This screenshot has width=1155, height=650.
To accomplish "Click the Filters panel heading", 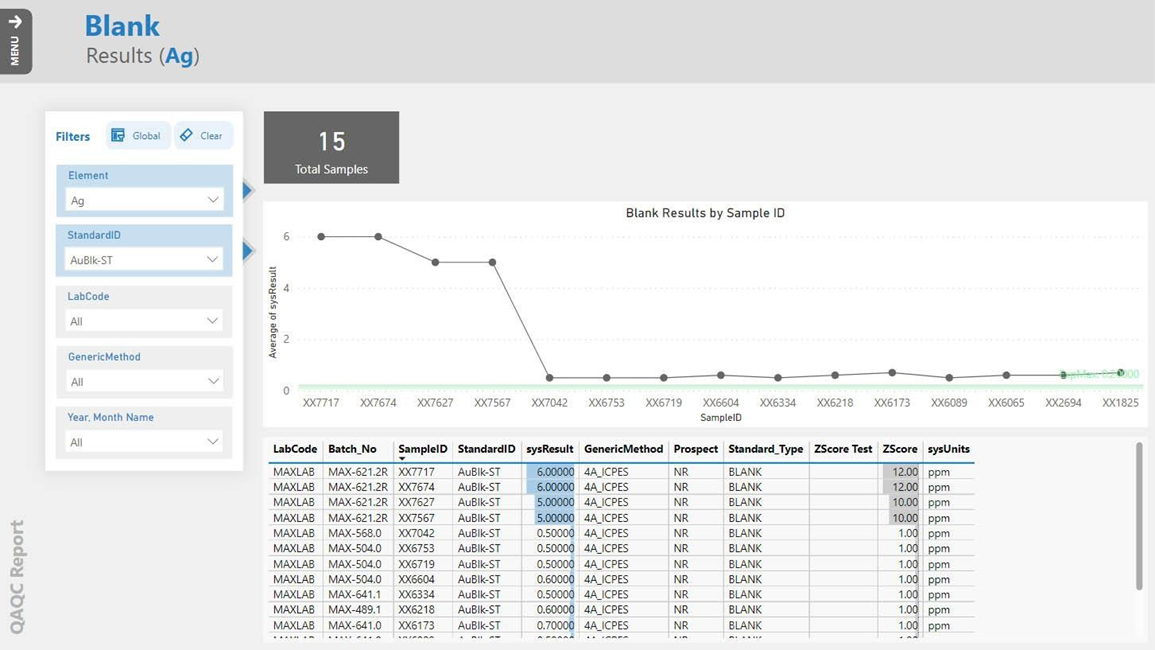I will pyautogui.click(x=72, y=136).
